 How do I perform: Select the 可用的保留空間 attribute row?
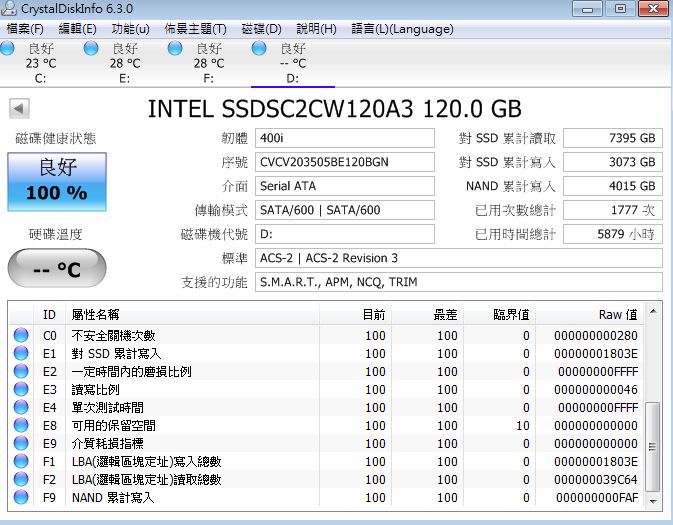pos(326,425)
